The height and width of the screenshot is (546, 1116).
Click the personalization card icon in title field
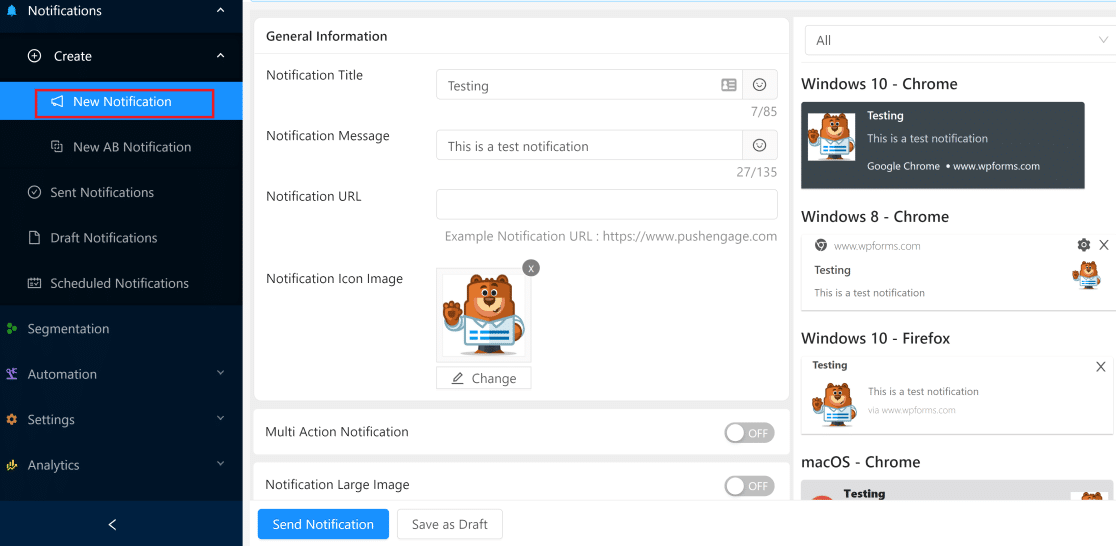(x=729, y=85)
